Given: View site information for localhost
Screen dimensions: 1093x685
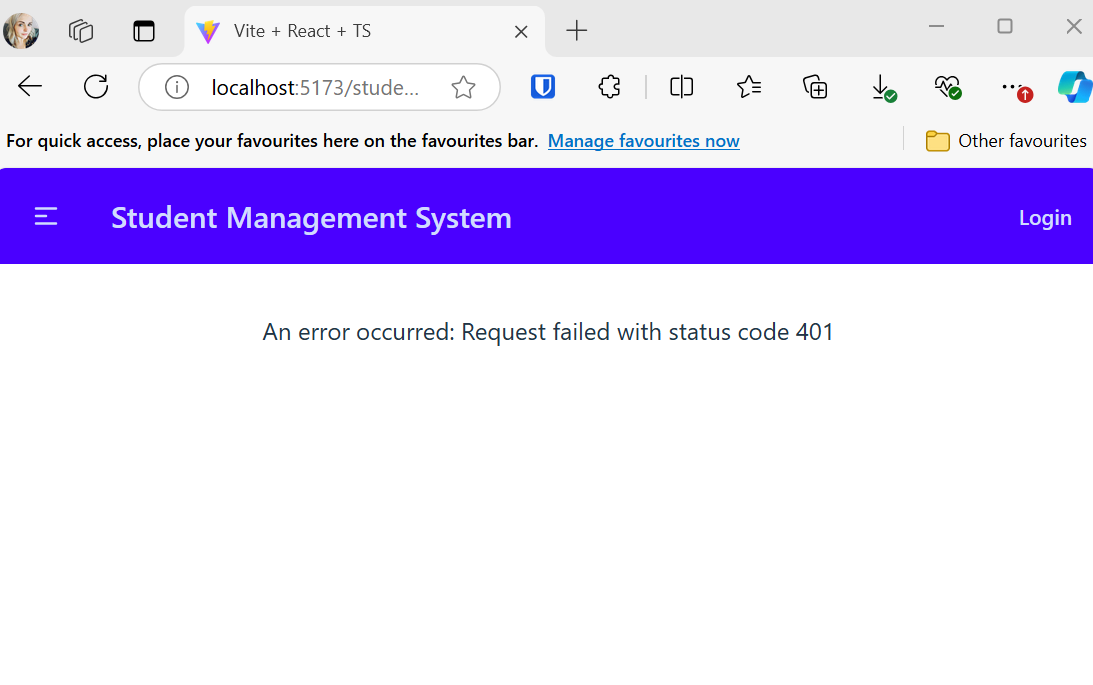Looking at the screenshot, I should pos(176,86).
